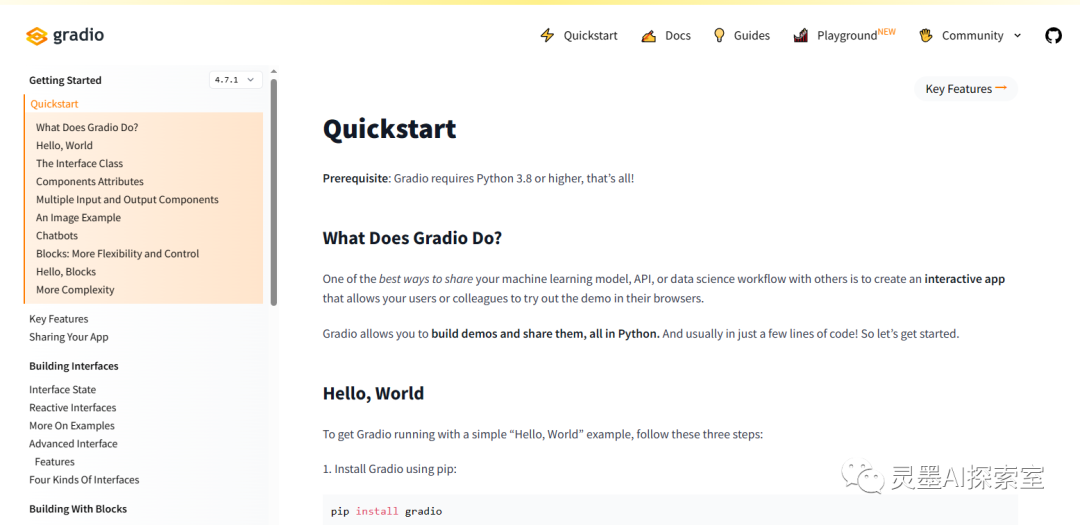Click the Playground icon in navbar
This screenshot has height=525, width=1080.
click(801, 35)
